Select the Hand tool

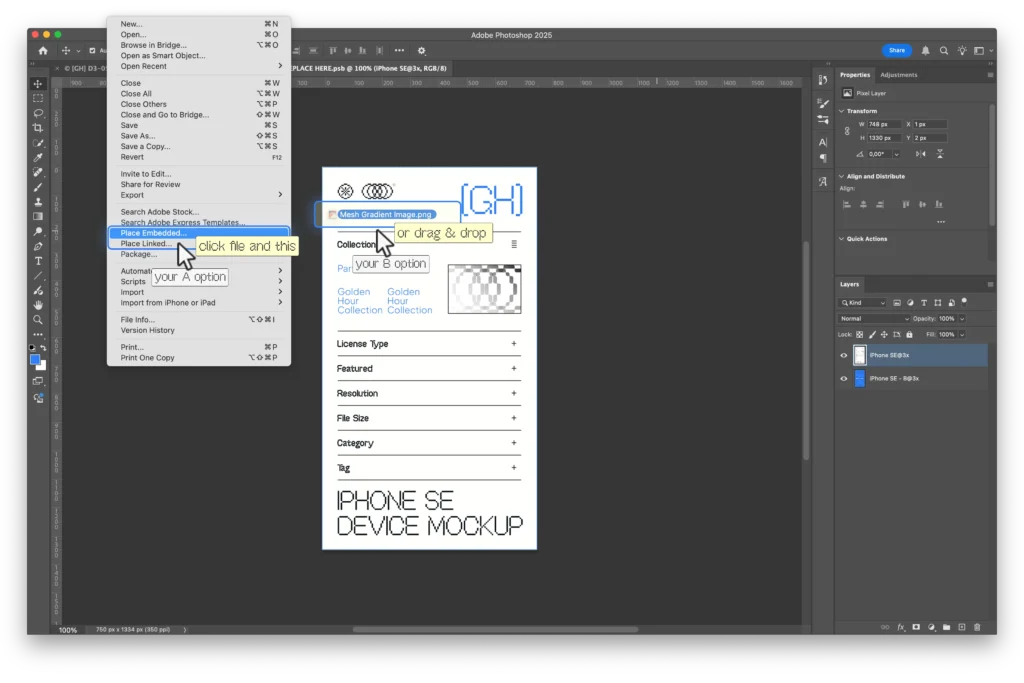point(38,305)
